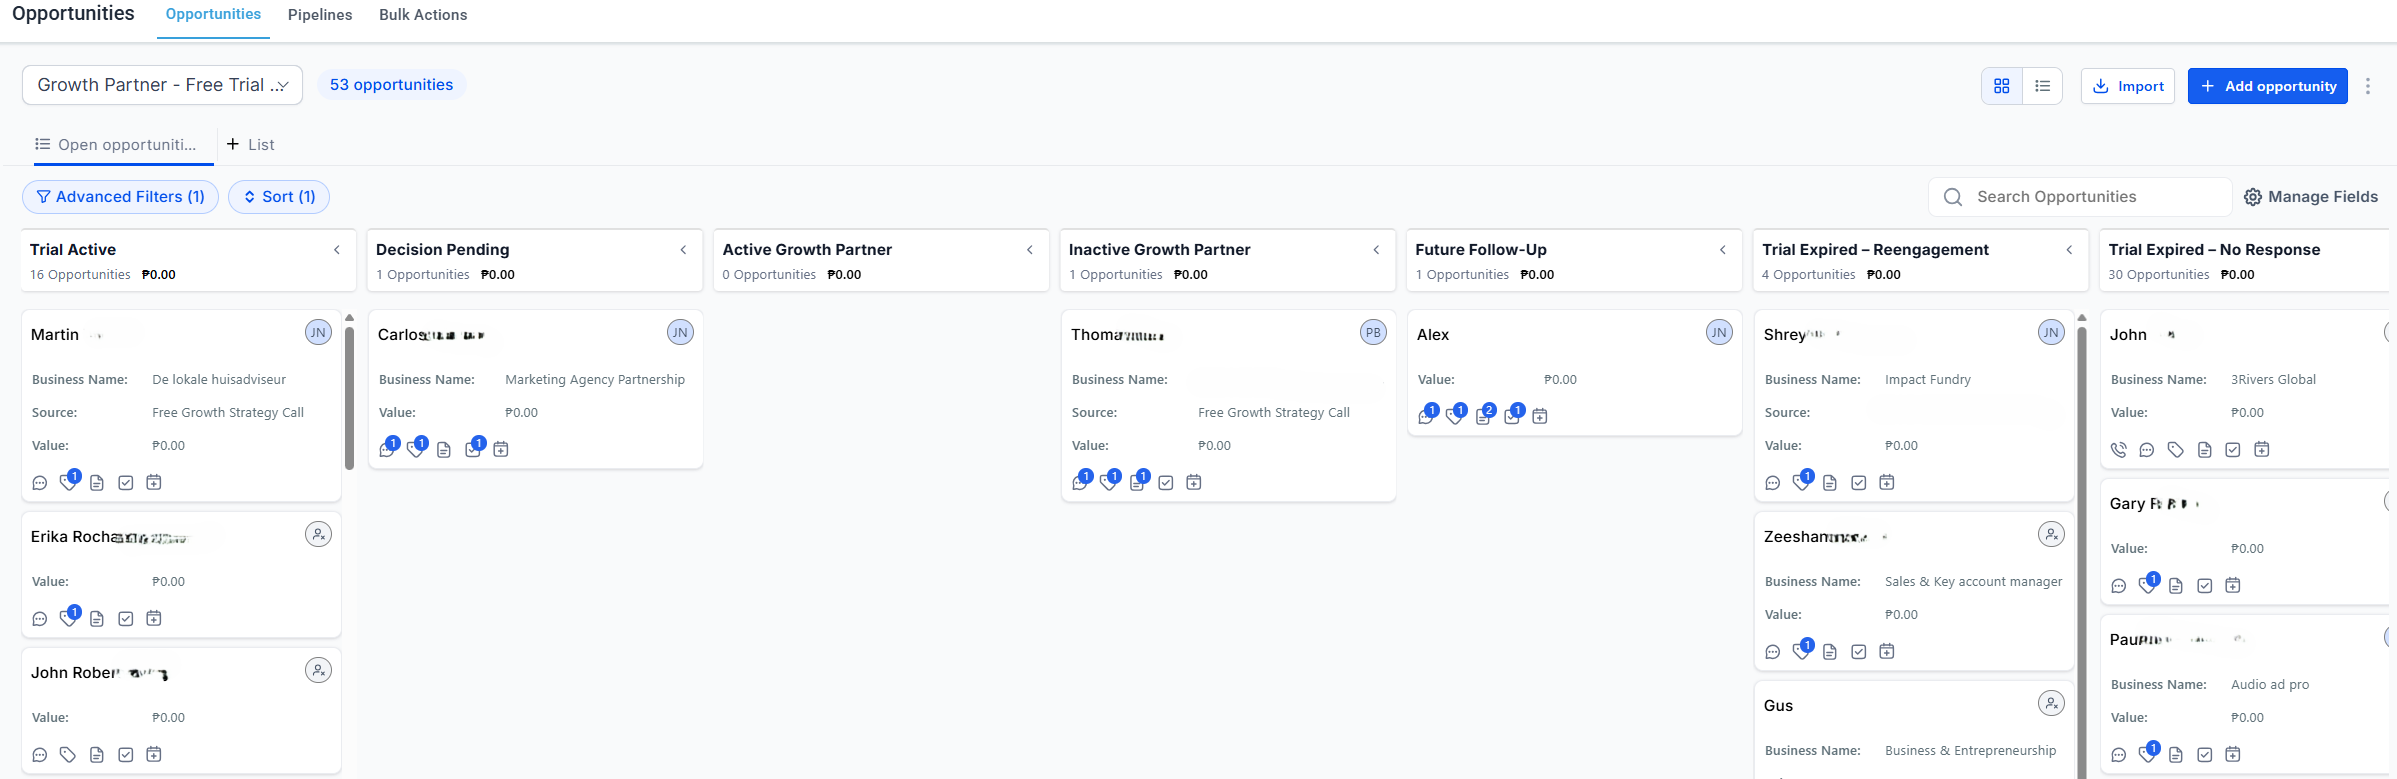The width and height of the screenshot is (2397, 779).
Task: Open the Growth Partner - Free Trial pipeline dropdown
Action: tap(162, 86)
